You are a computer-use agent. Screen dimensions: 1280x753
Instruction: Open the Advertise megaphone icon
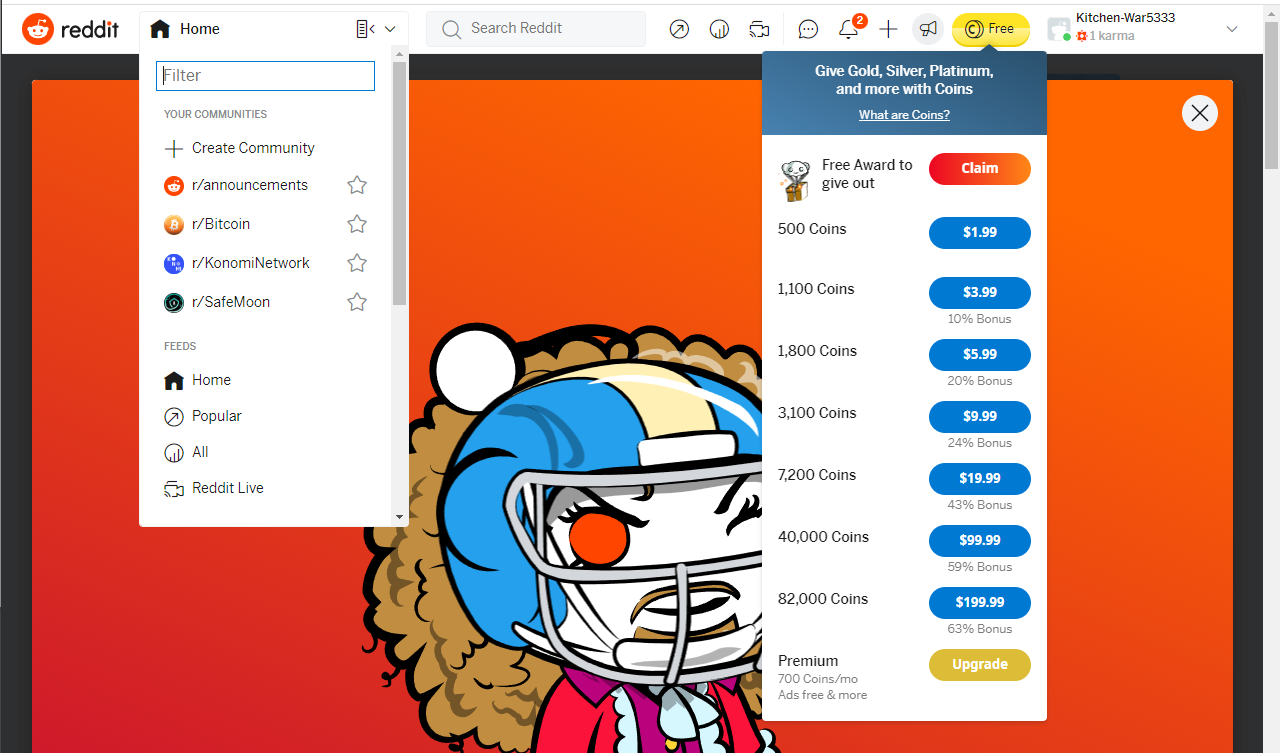point(927,29)
